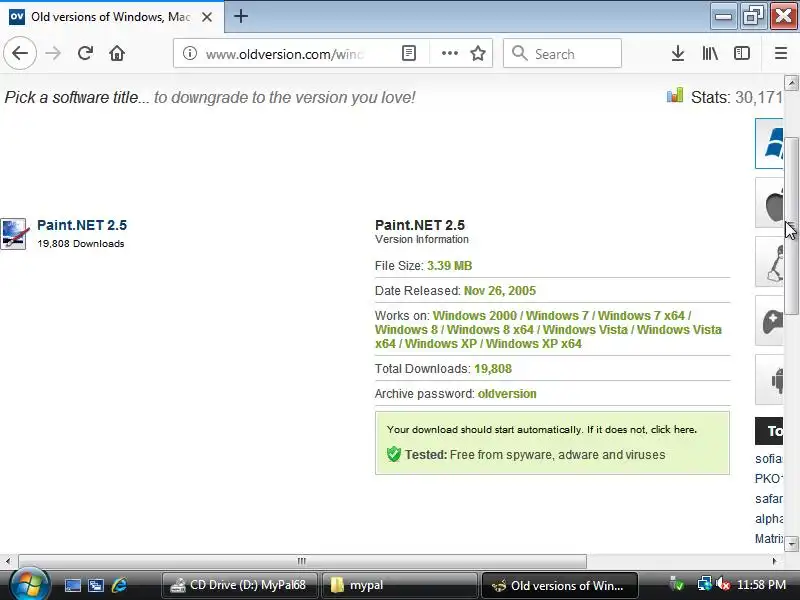Click the 'sofia' sidebar link
The image size is (800, 600).
768,459
